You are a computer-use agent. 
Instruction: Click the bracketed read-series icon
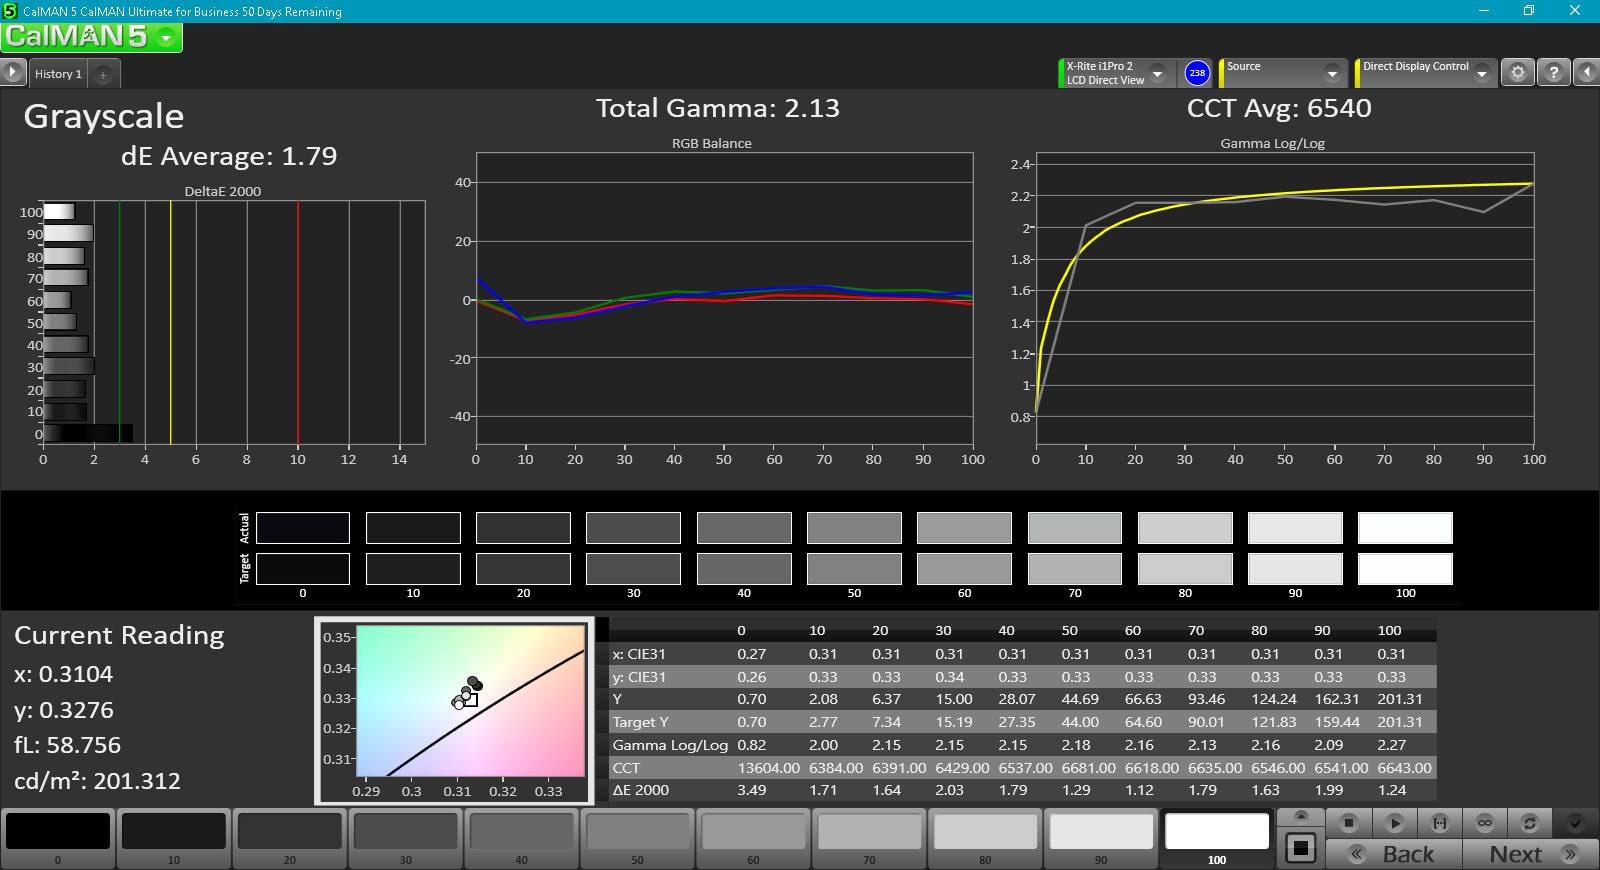[x=1440, y=823]
